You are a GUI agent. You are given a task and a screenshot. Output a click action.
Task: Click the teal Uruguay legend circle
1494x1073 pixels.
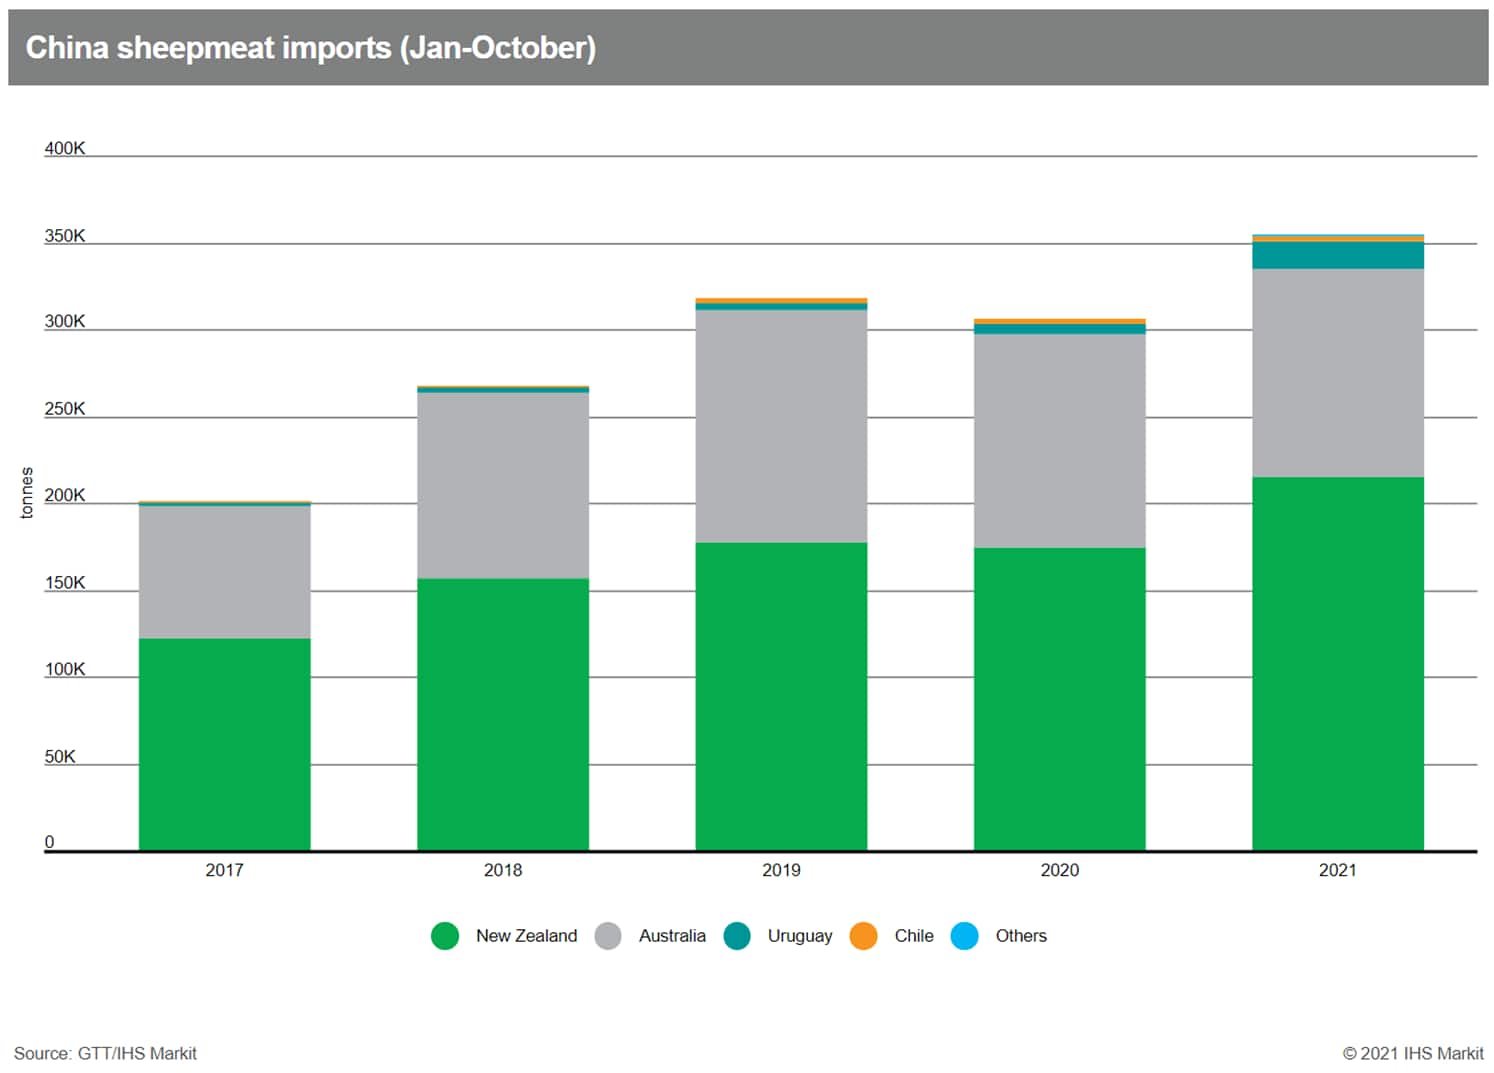(737, 936)
